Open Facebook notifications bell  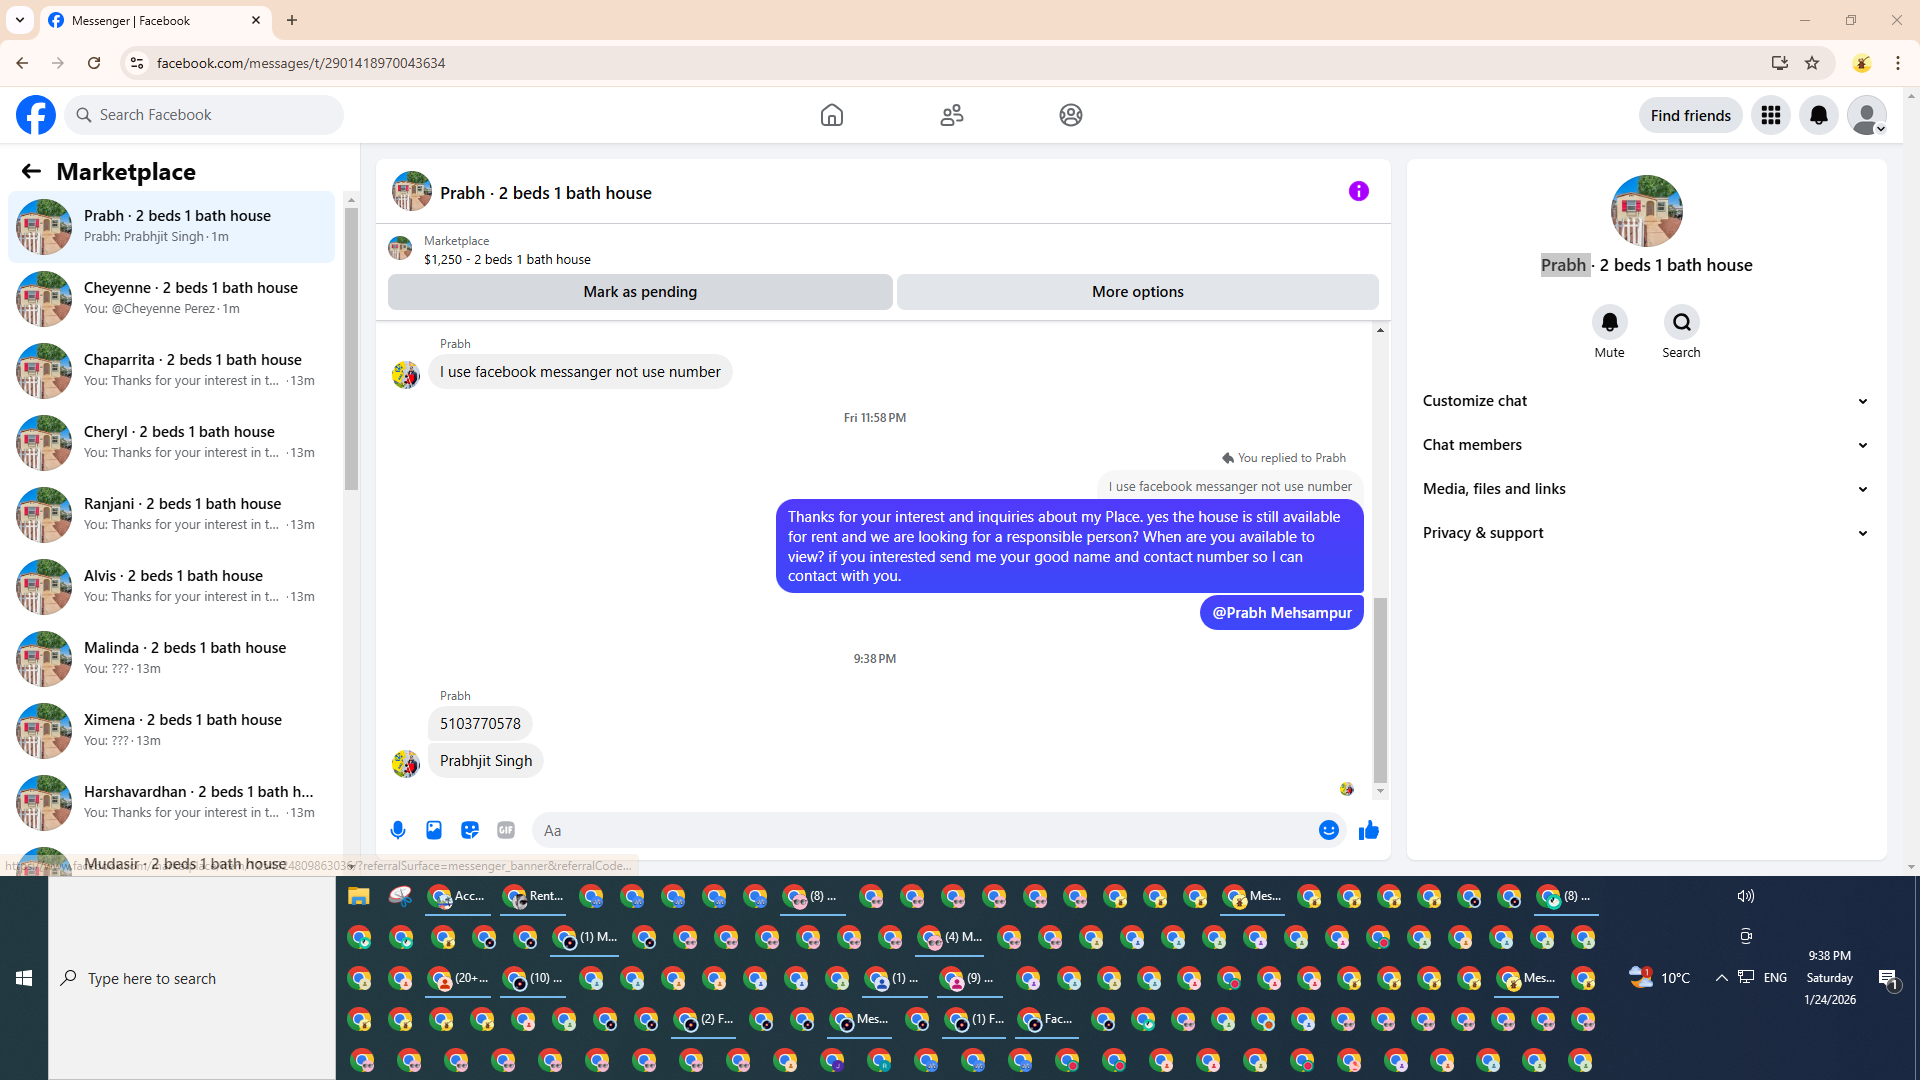coord(1819,115)
